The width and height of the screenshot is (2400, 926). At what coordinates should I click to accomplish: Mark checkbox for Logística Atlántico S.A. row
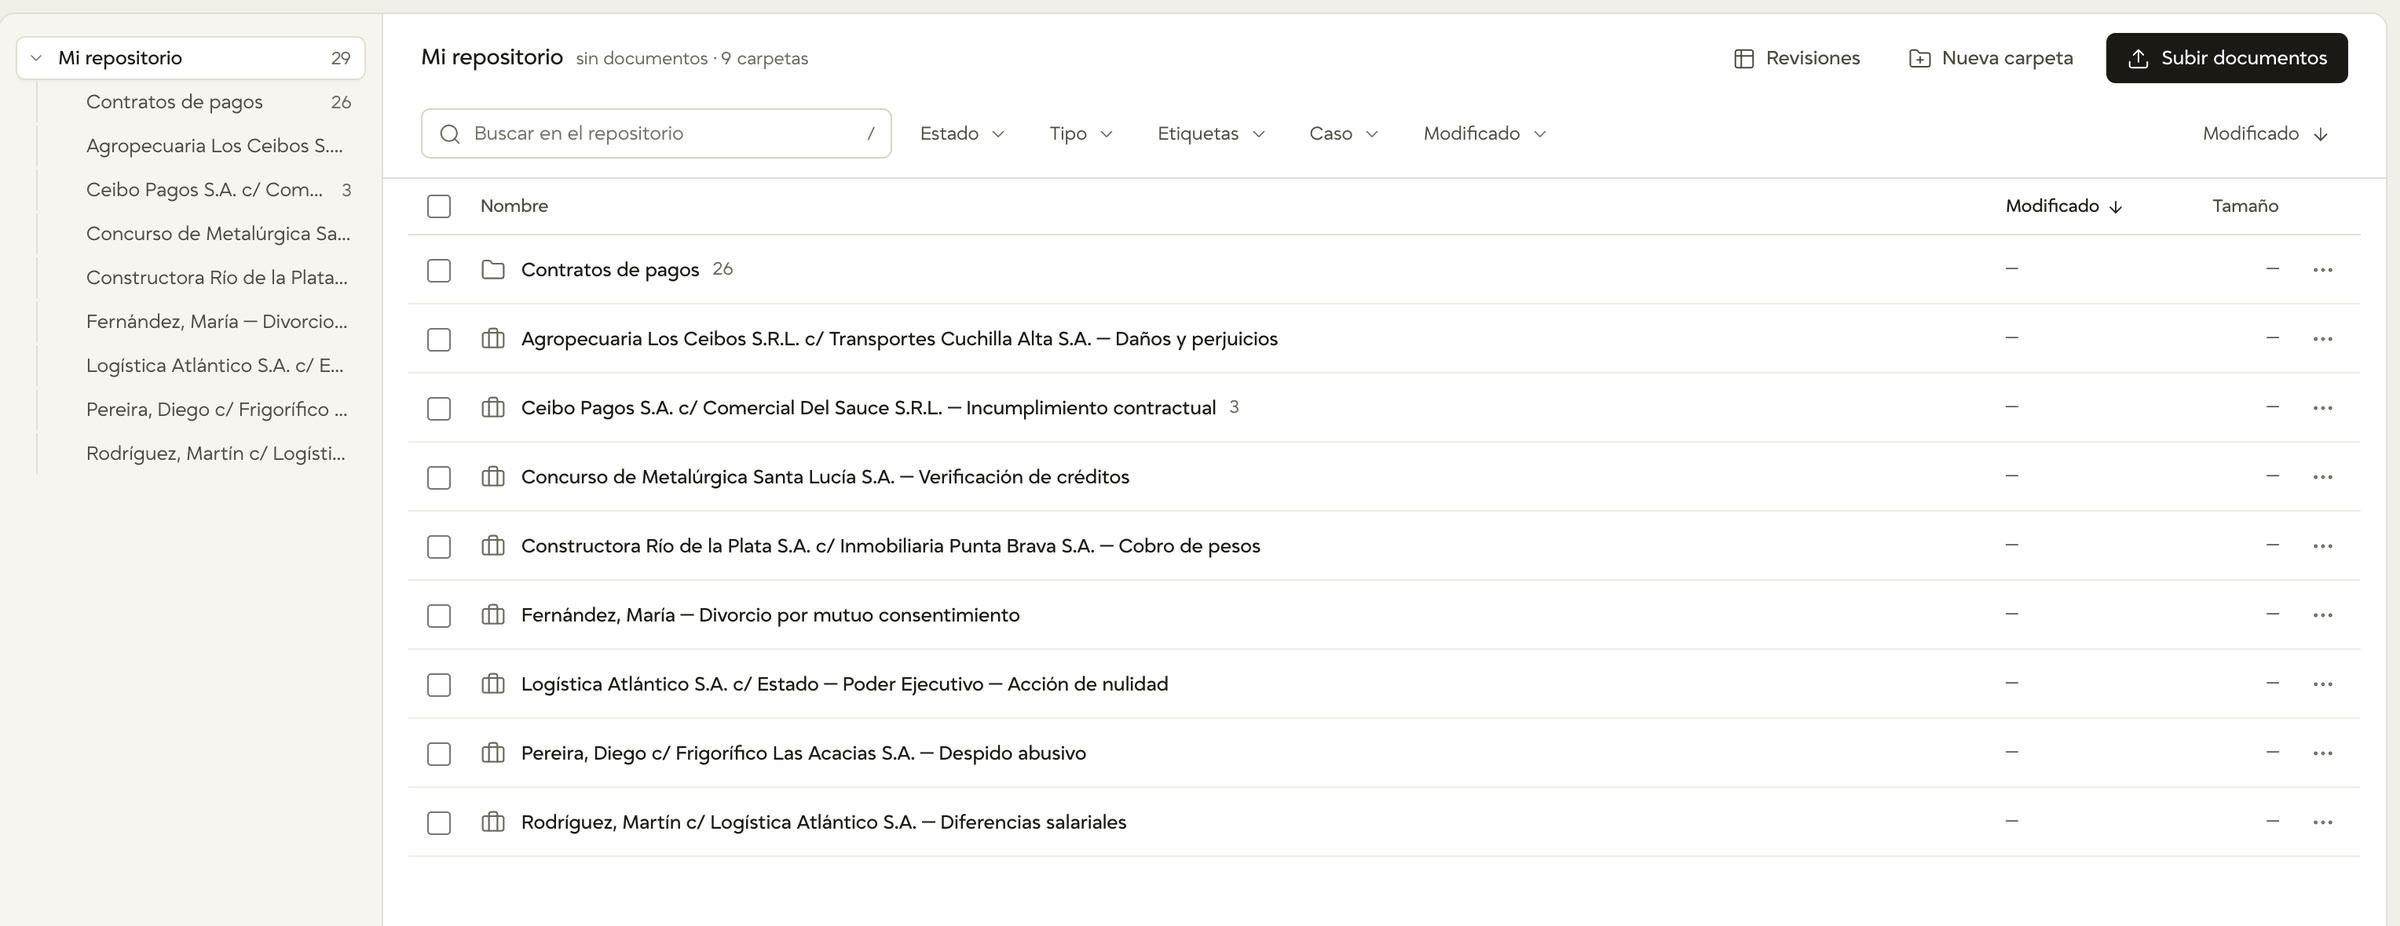(439, 685)
